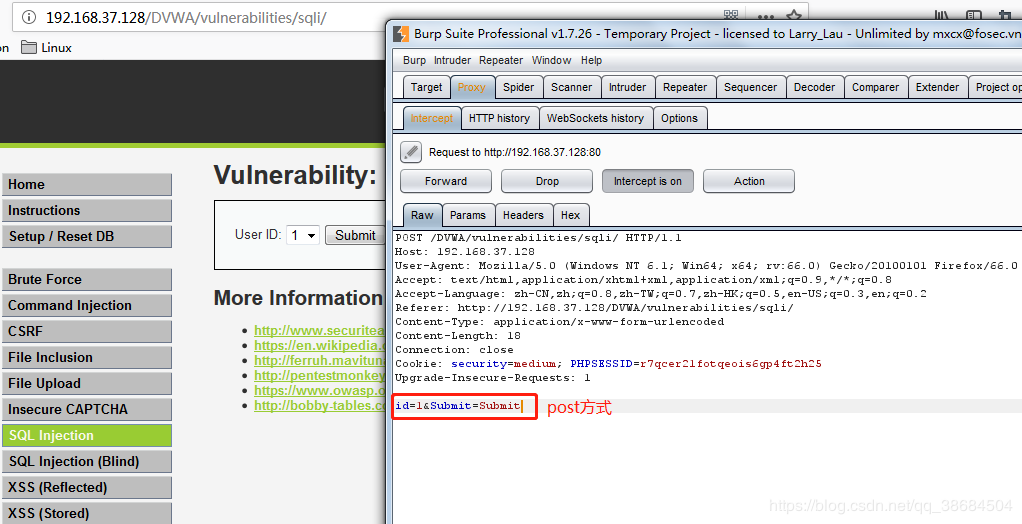Click the Content-Length: 18 header line
1022x524 pixels.
click(458, 336)
